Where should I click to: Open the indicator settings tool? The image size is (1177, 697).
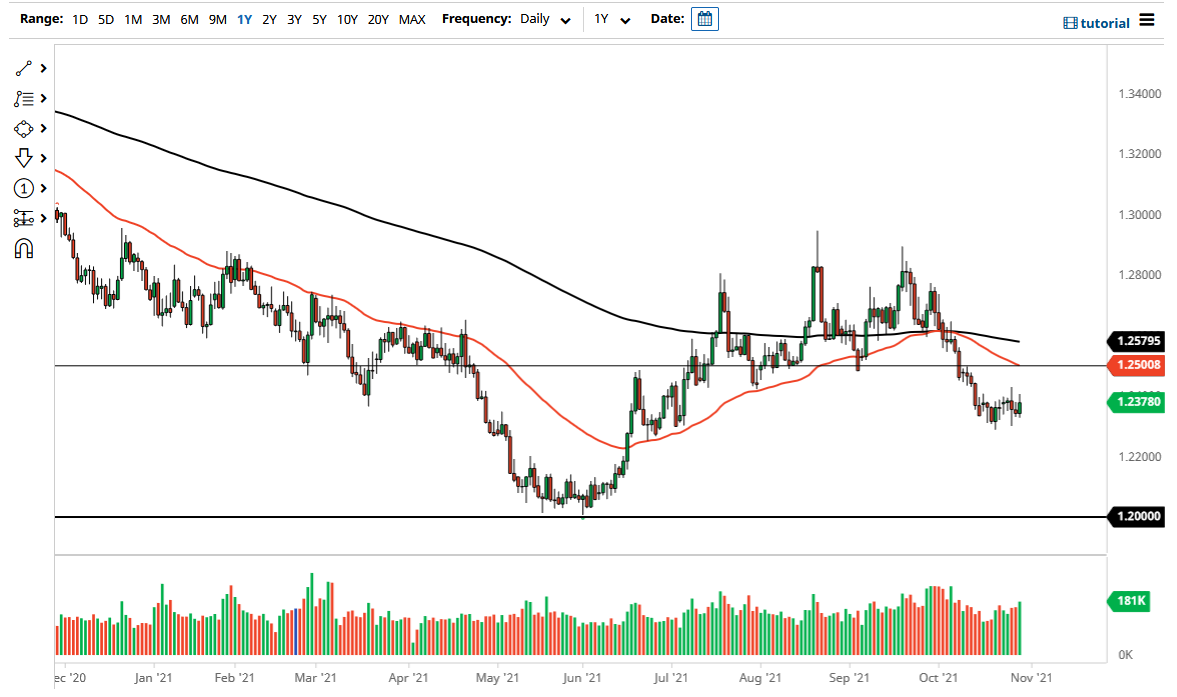(22, 218)
